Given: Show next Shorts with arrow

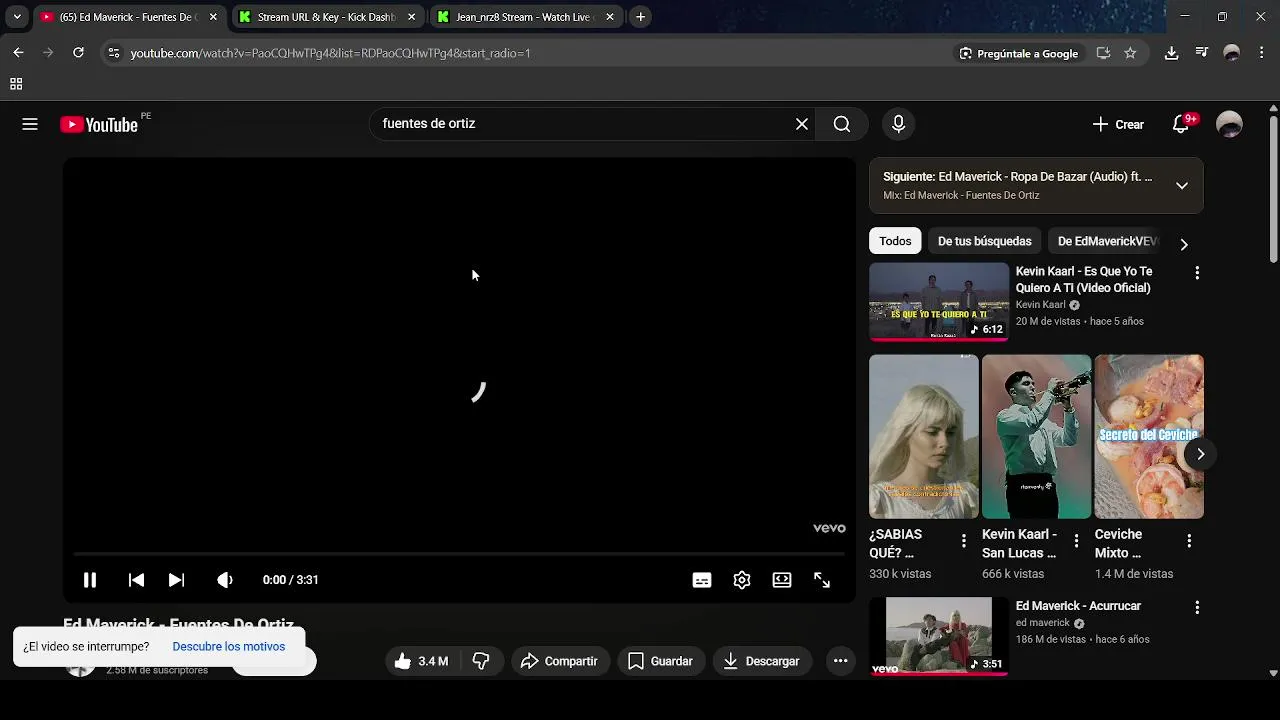Looking at the screenshot, I should click(x=1200, y=454).
